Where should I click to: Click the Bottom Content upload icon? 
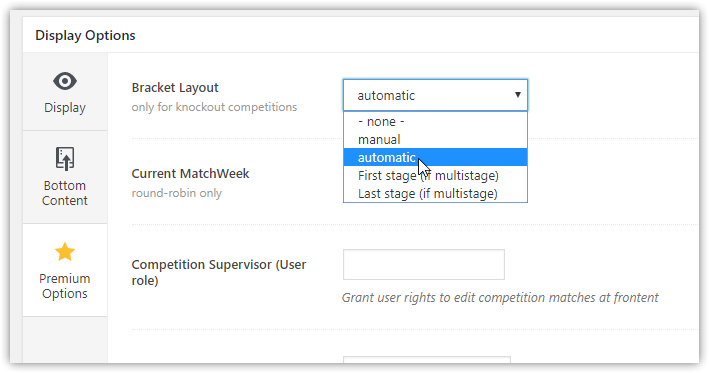[65, 159]
